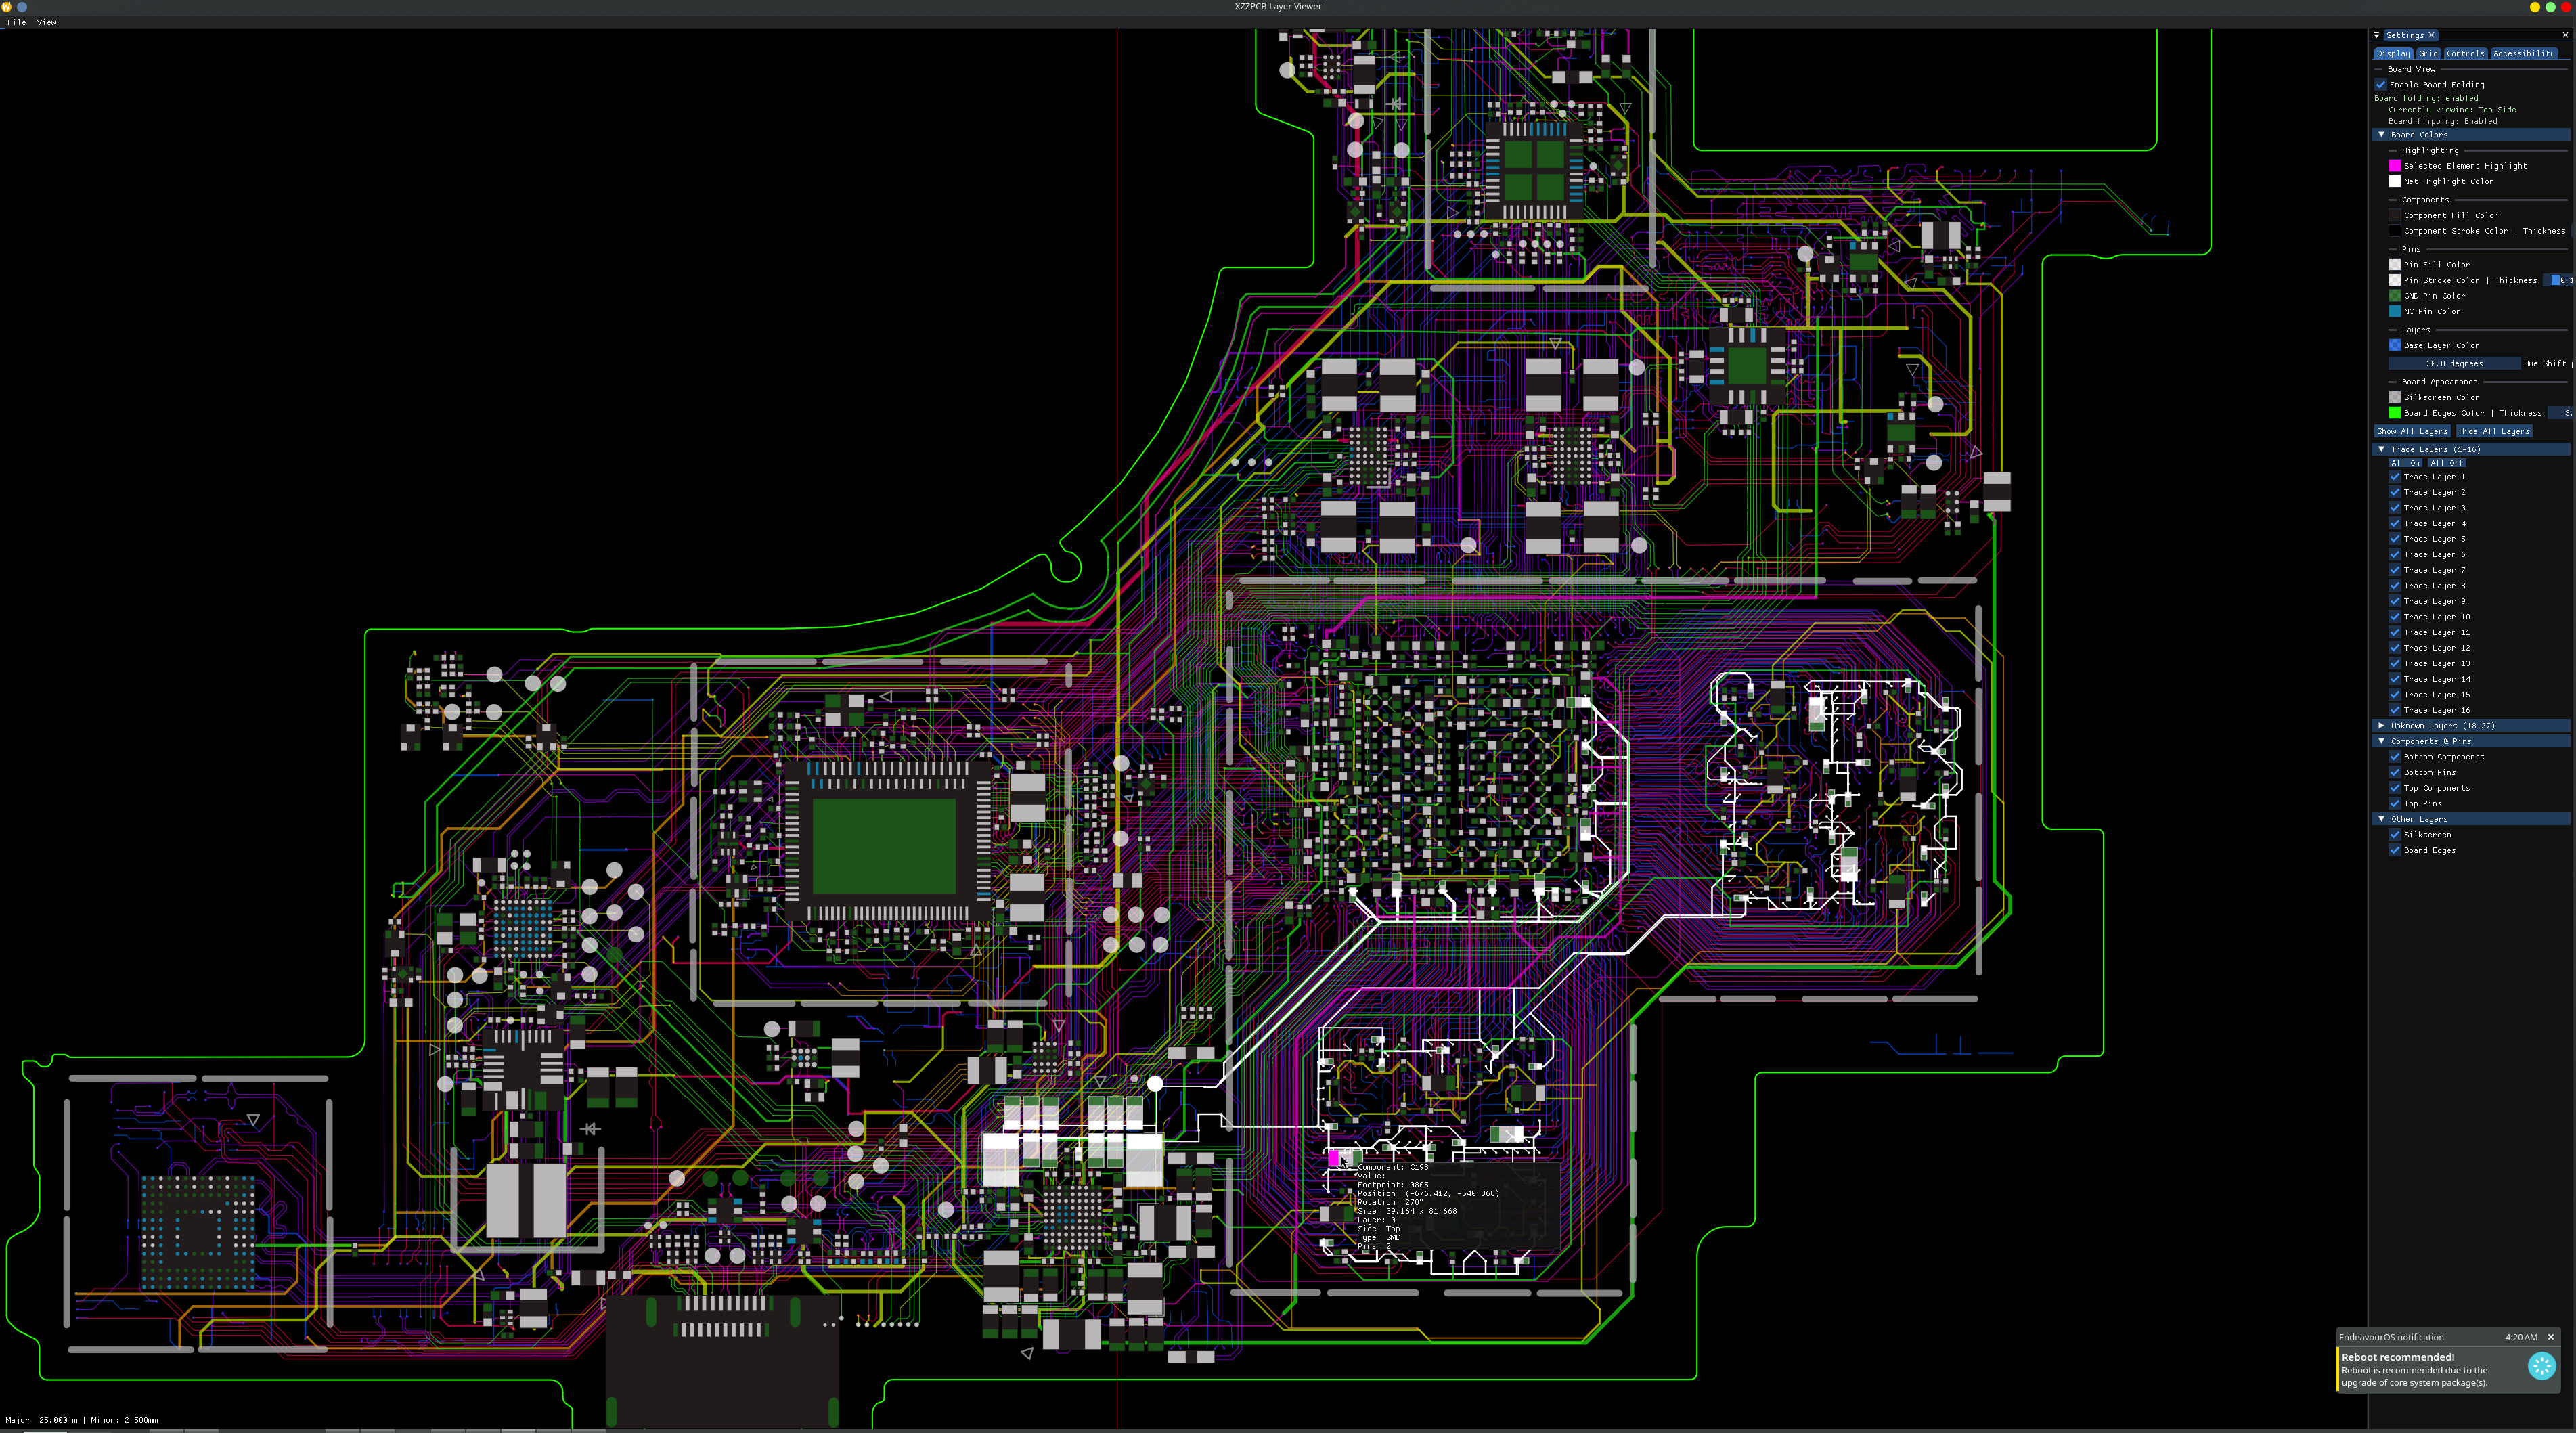Screen dimensions: 2576x1433
Task: Click the magenta highlighted C198 component
Action: 1333,1158
